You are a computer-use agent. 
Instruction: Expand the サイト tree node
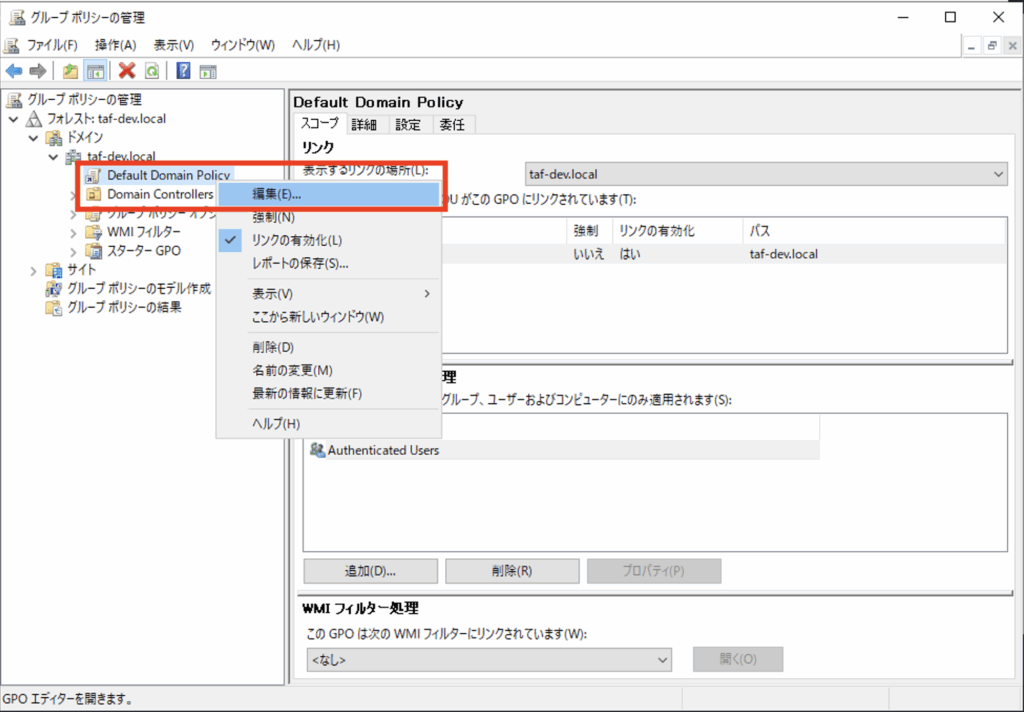[33, 271]
